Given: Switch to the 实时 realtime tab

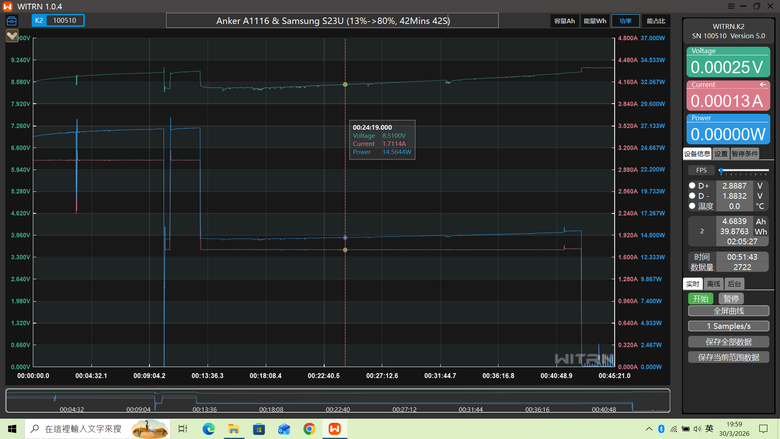Looking at the screenshot, I should click(692, 284).
